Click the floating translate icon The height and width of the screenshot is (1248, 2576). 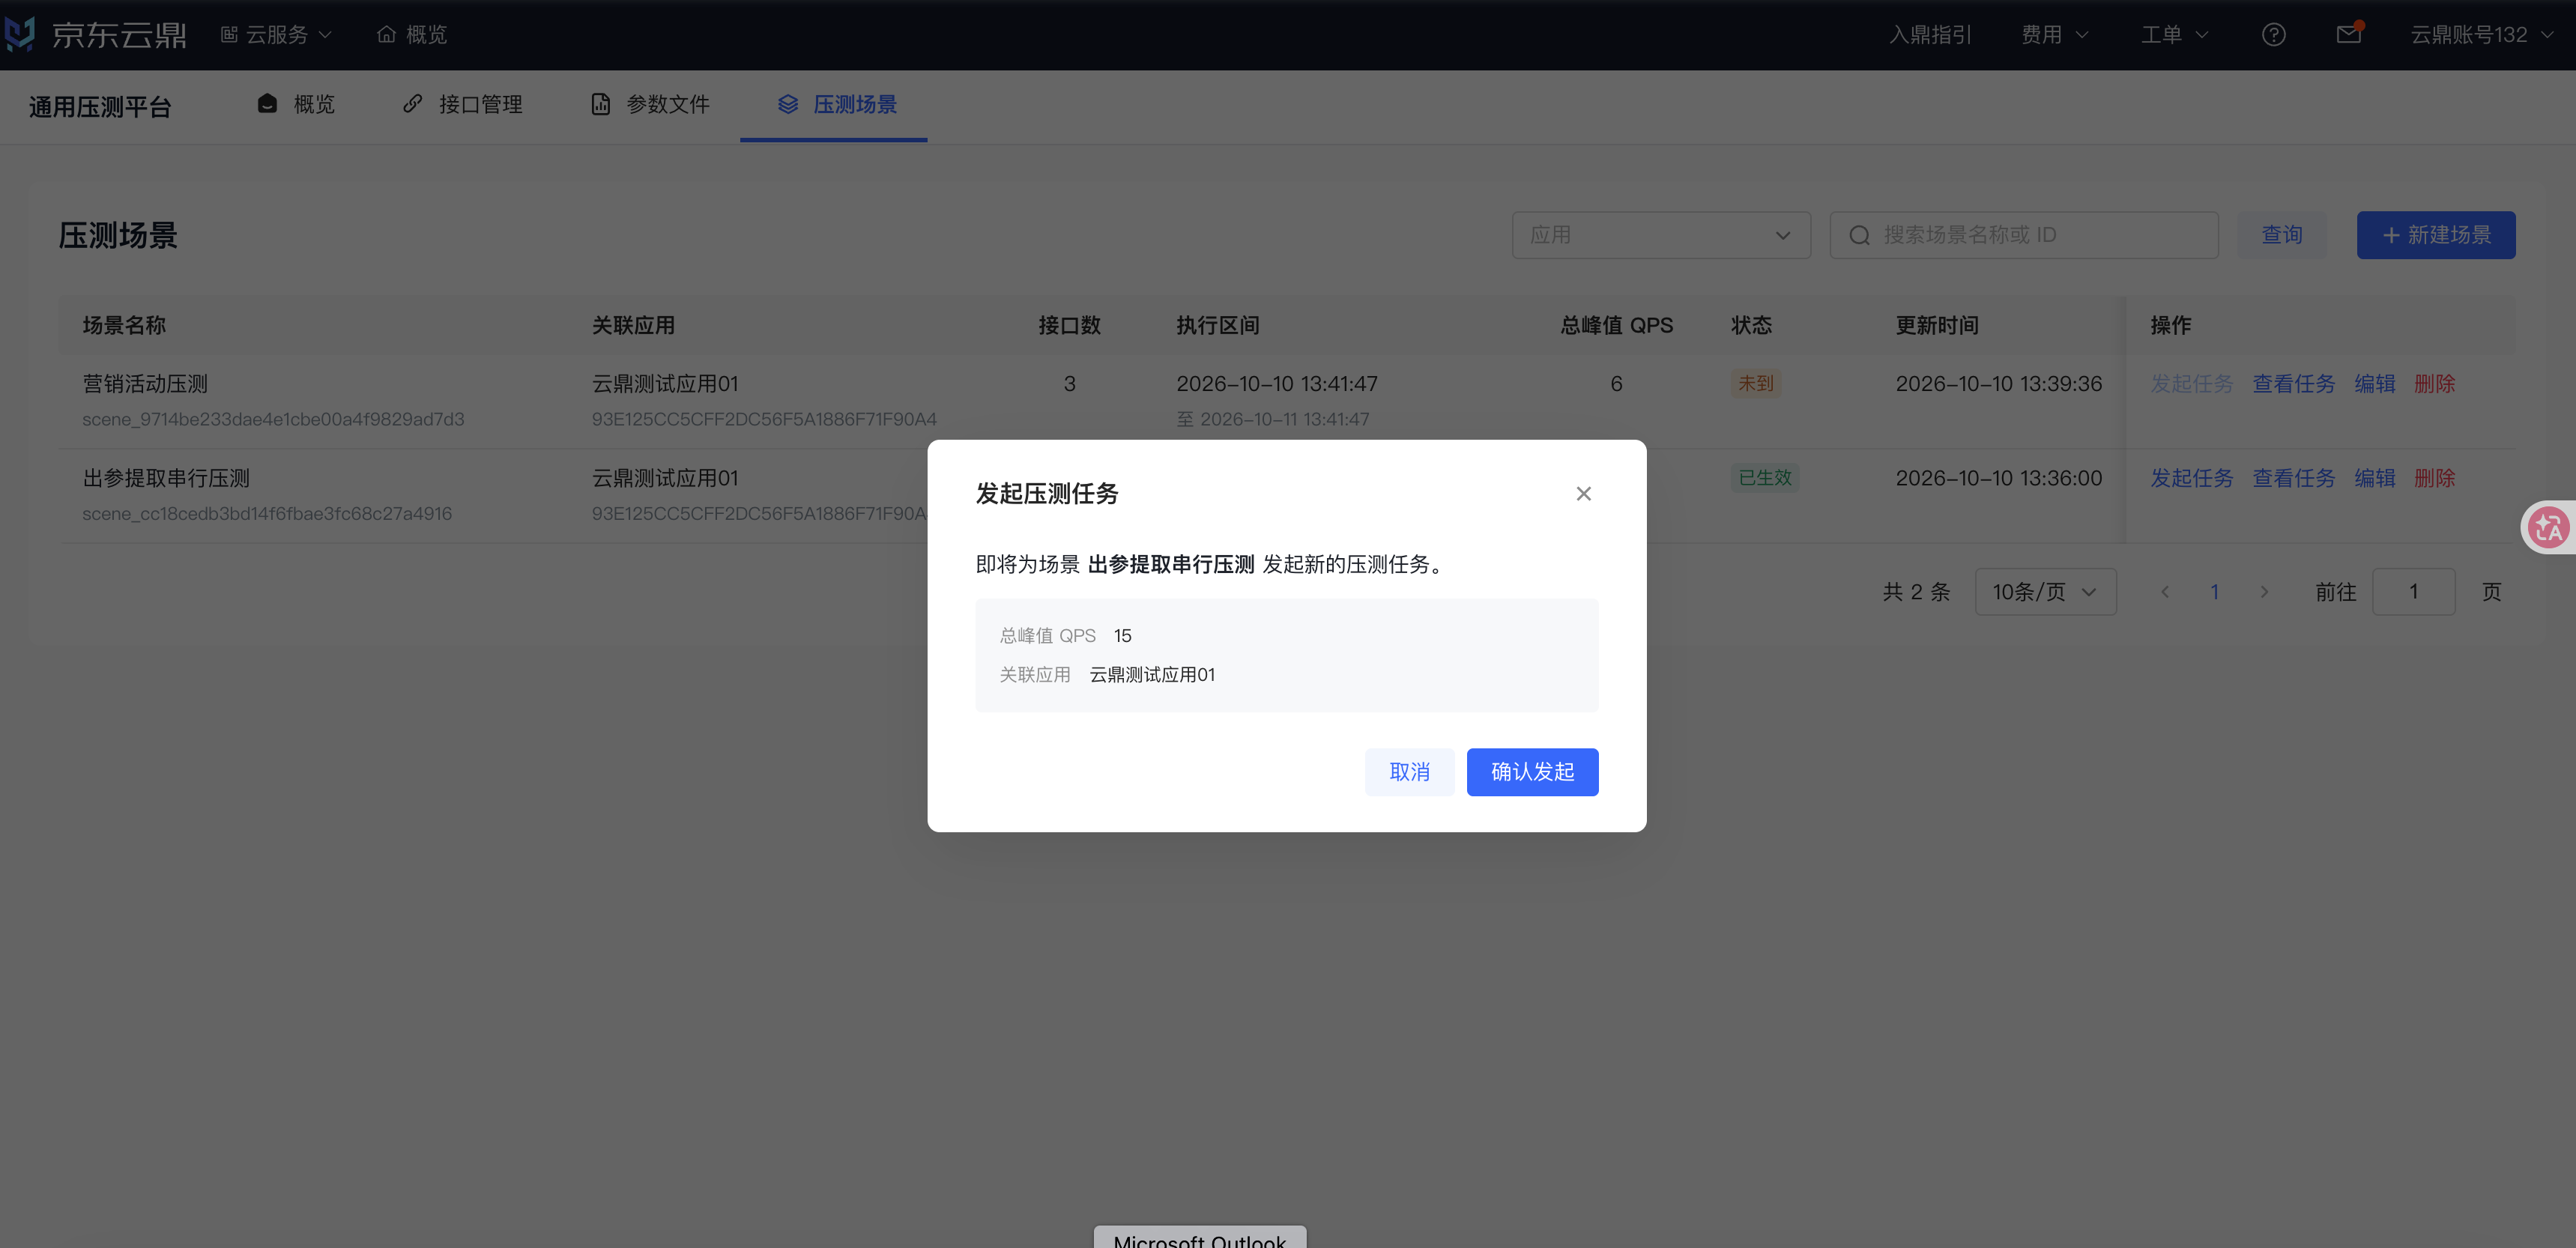[2548, 527]
